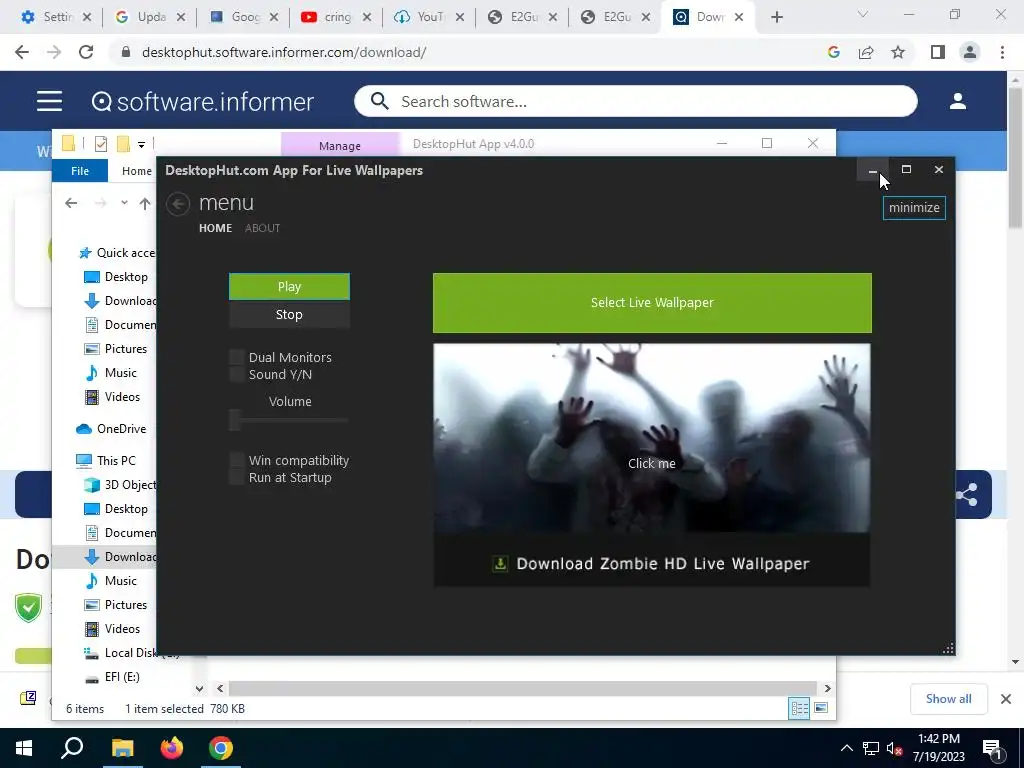Switch to the YouTube cringe tab
1024x768 pixels.
point(336,17)
